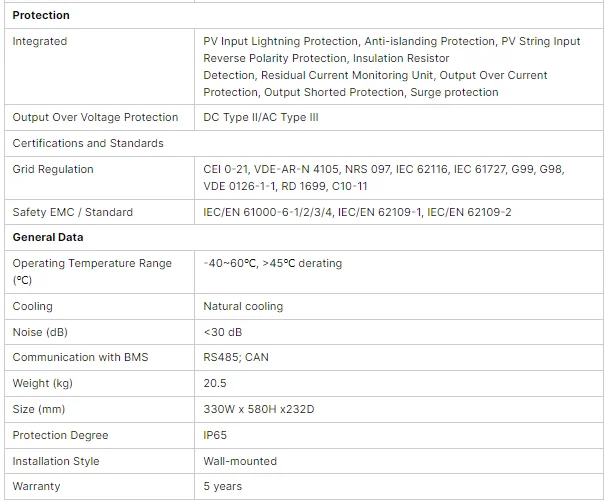Click the -40~60℃ derating value

tap(273, 263)
